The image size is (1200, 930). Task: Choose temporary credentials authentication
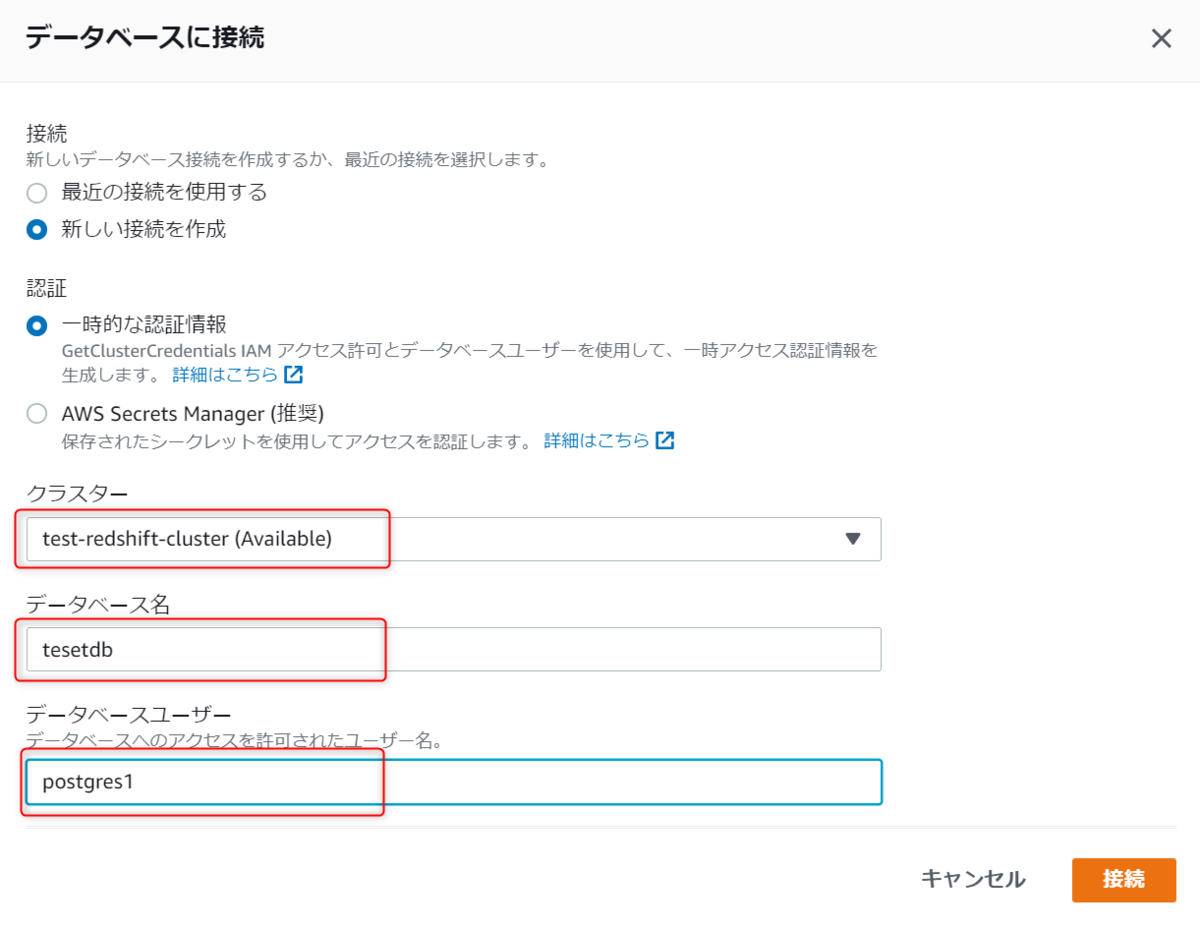37,326
